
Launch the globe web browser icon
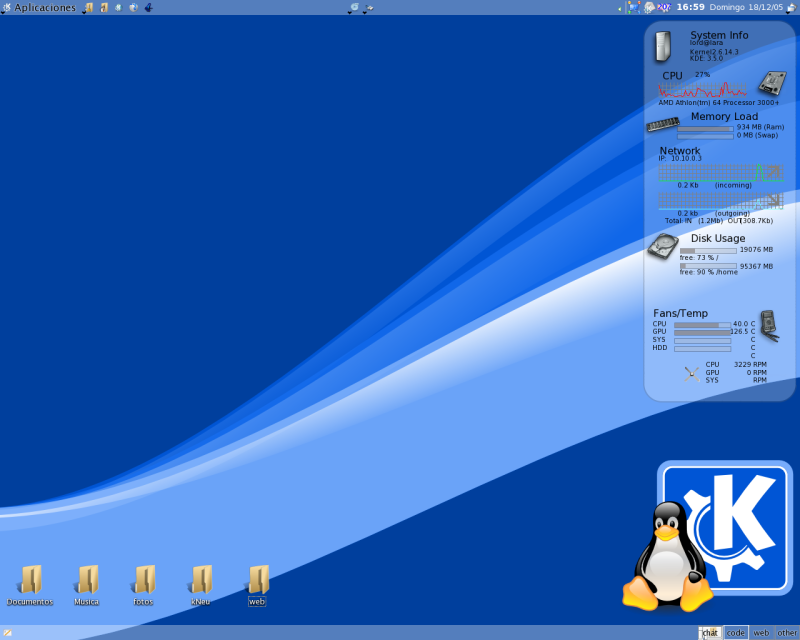tap(134, 8)
